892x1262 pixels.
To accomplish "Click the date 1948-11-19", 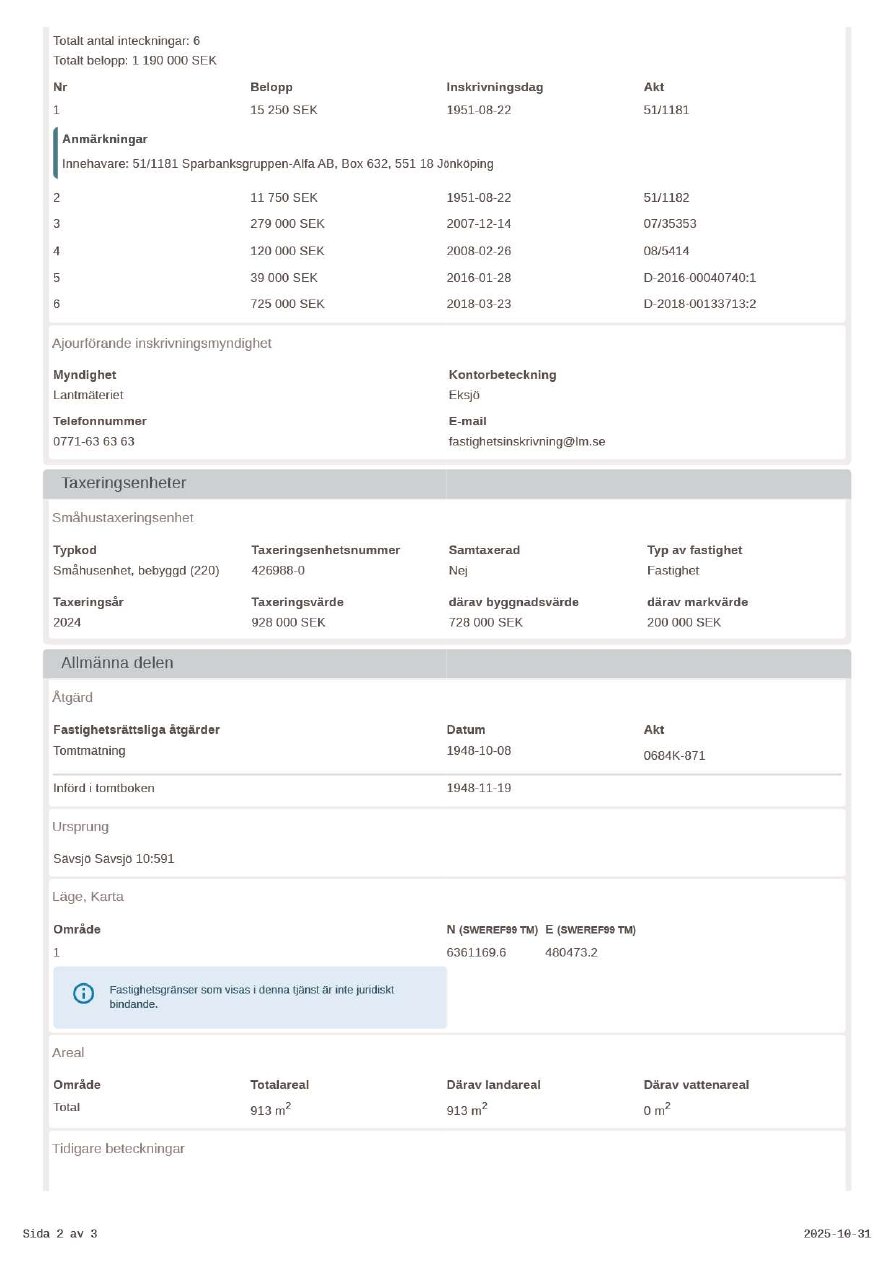I will point(479,788).
